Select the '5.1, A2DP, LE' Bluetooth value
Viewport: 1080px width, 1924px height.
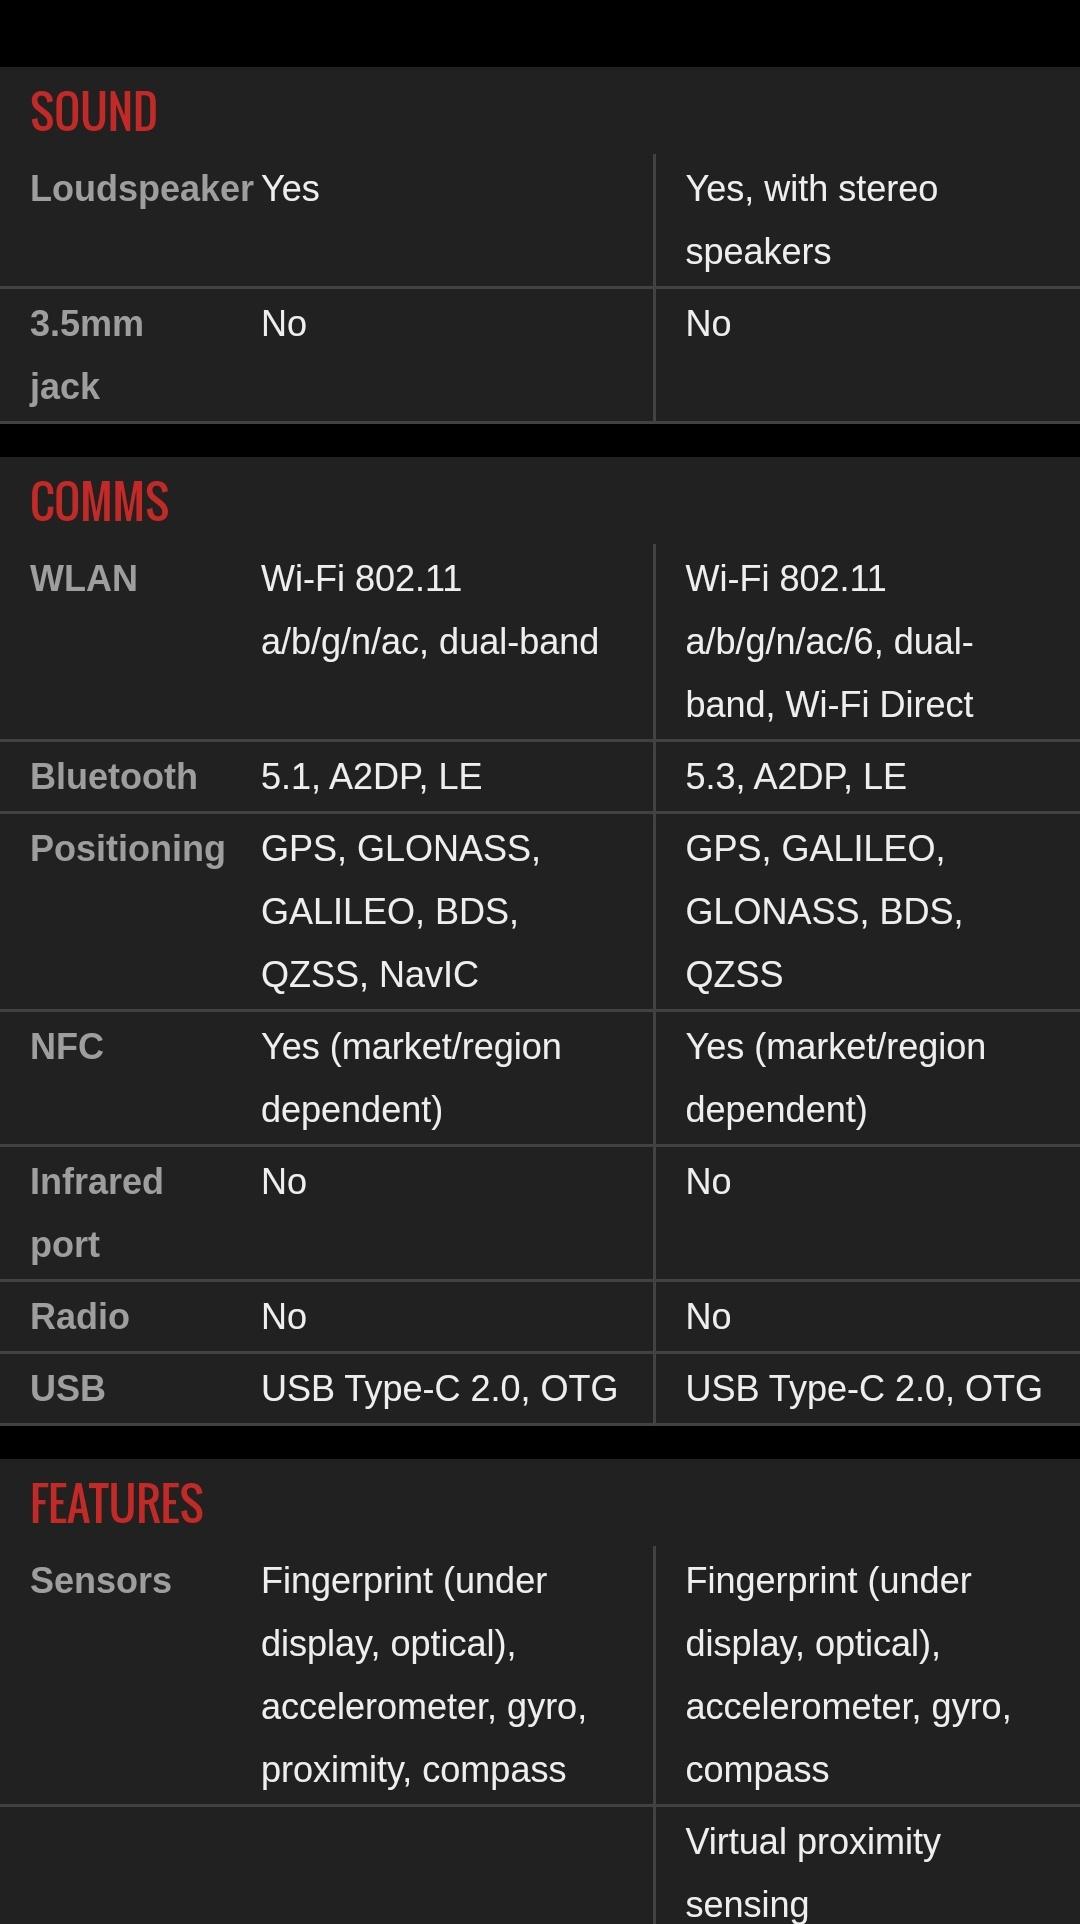(371, 777)
